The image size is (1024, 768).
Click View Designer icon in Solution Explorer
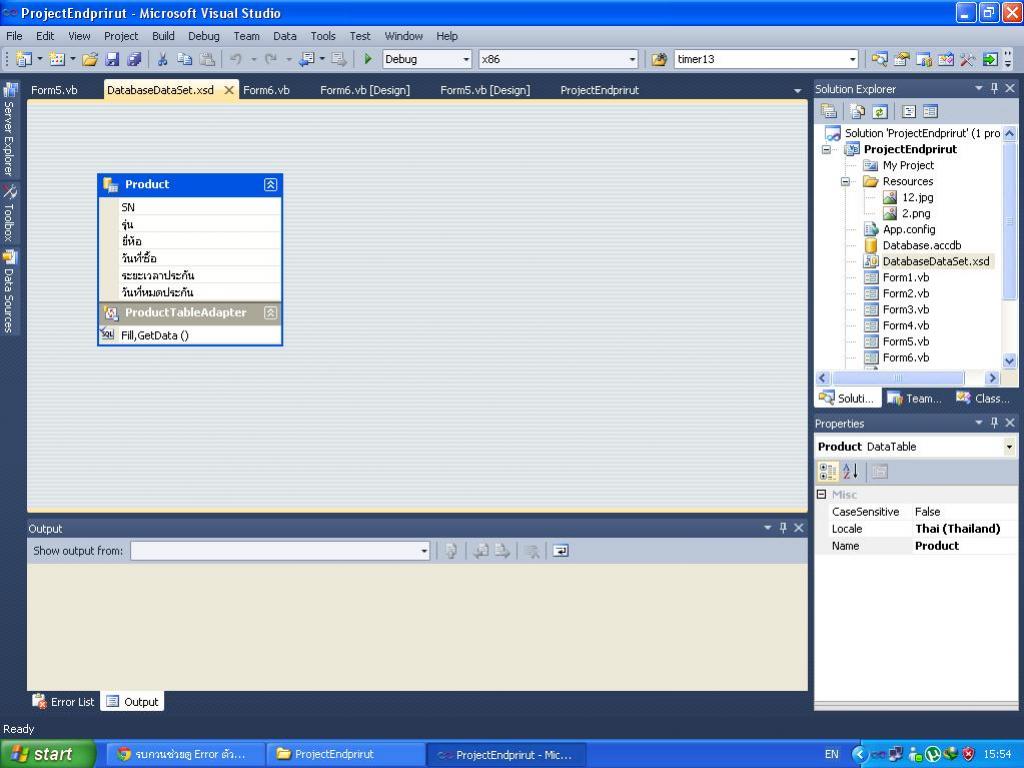point(931,112)
